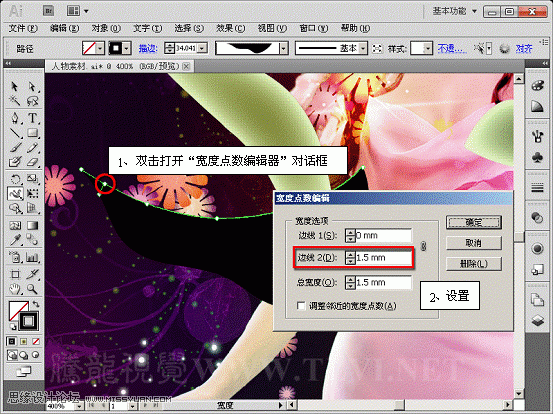Select the Rectangle tool
This screenshot has height=414, width=553.
(x=32, y=133)
